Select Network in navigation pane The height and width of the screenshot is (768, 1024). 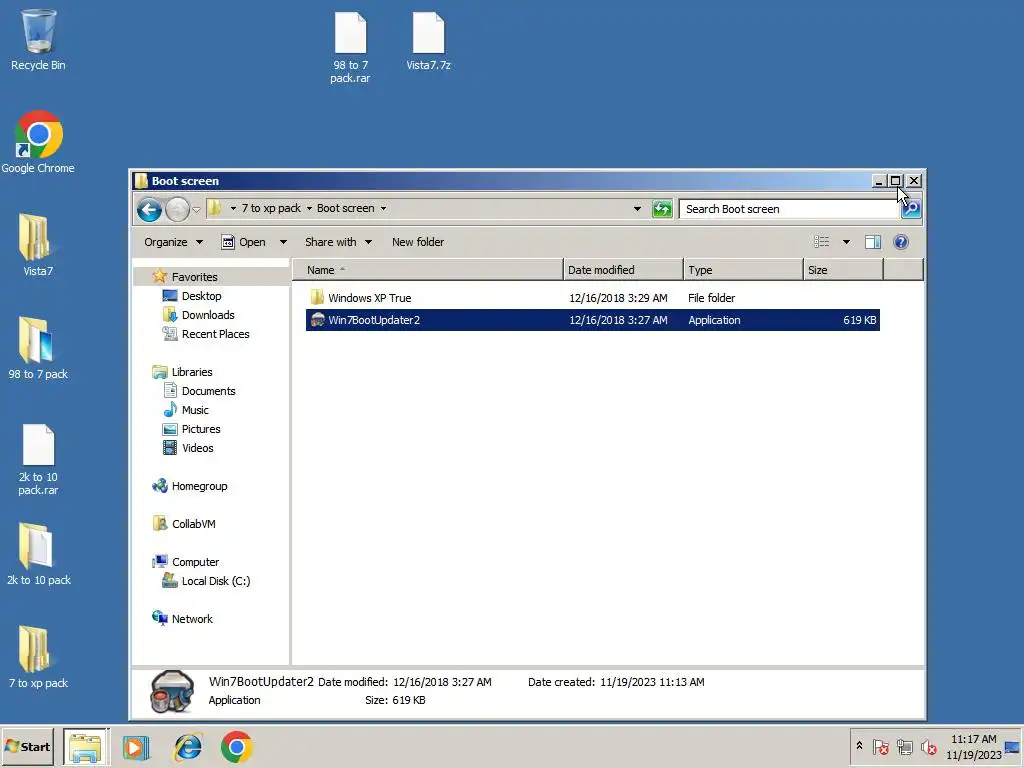tap(182, 618)
